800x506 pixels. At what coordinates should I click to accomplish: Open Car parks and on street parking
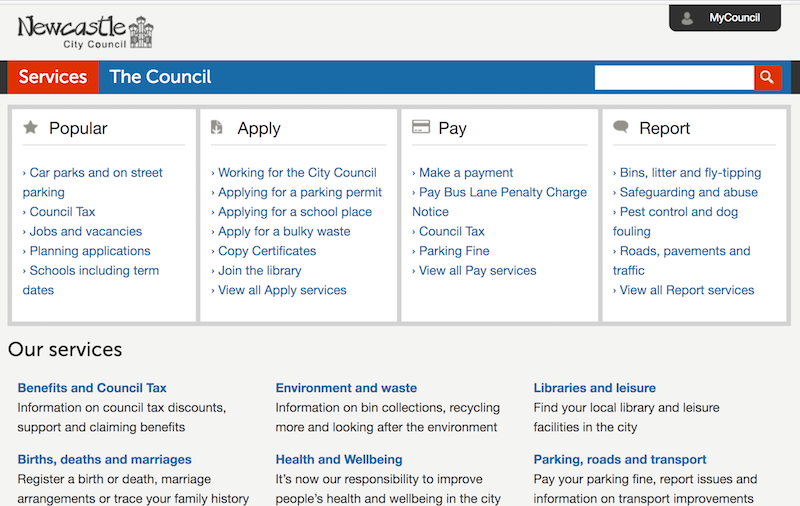pyautogui.click(x=95, y=173)
